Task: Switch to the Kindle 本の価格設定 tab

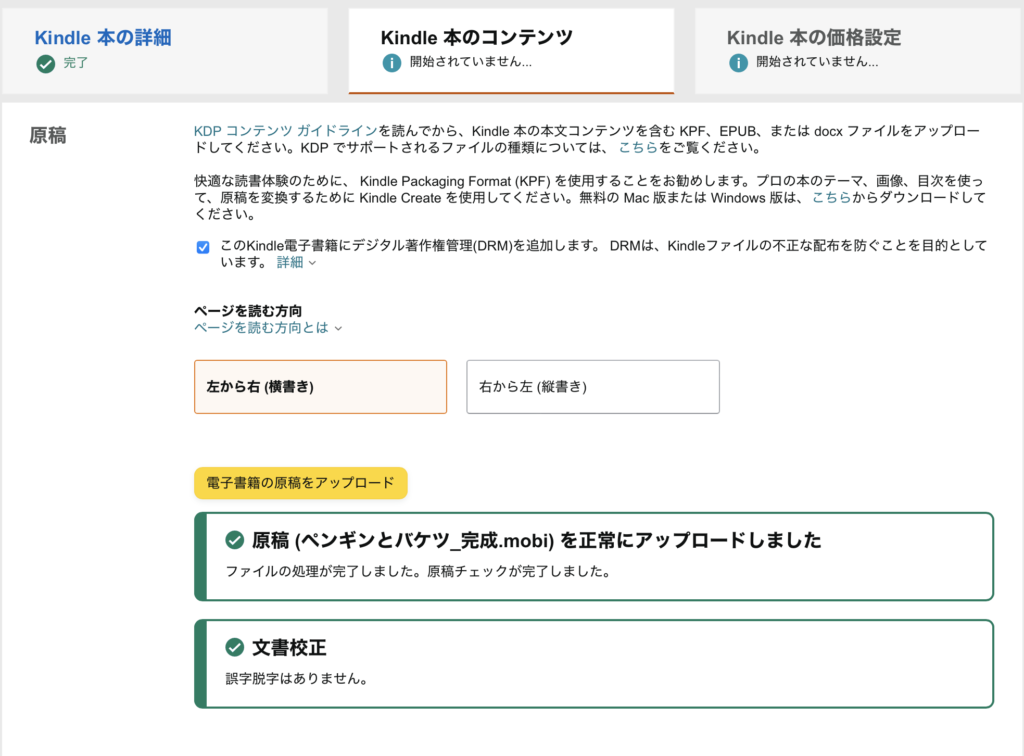Action: click(x=813, y=38)
